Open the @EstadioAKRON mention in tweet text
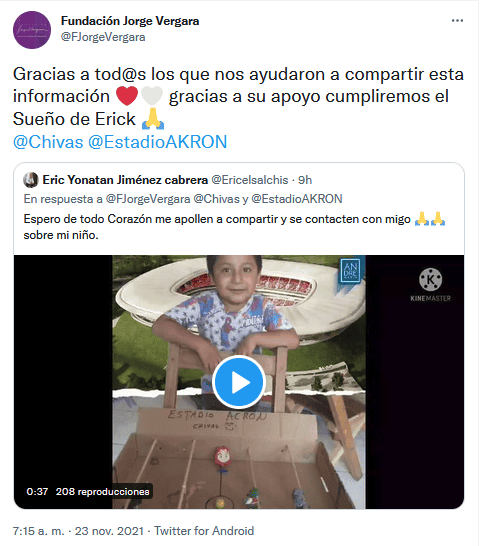 (157, 142)
